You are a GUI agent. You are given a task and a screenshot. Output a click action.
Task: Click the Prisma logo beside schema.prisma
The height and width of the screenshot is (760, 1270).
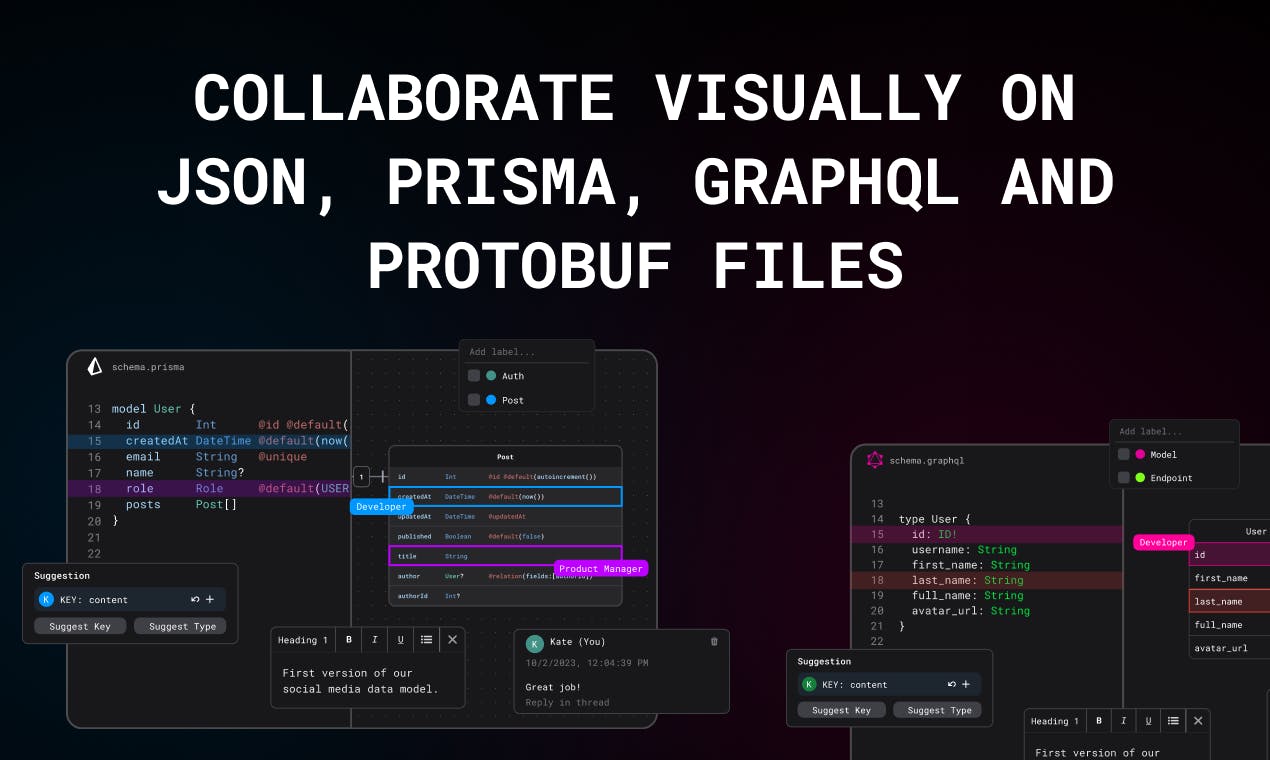95,367
